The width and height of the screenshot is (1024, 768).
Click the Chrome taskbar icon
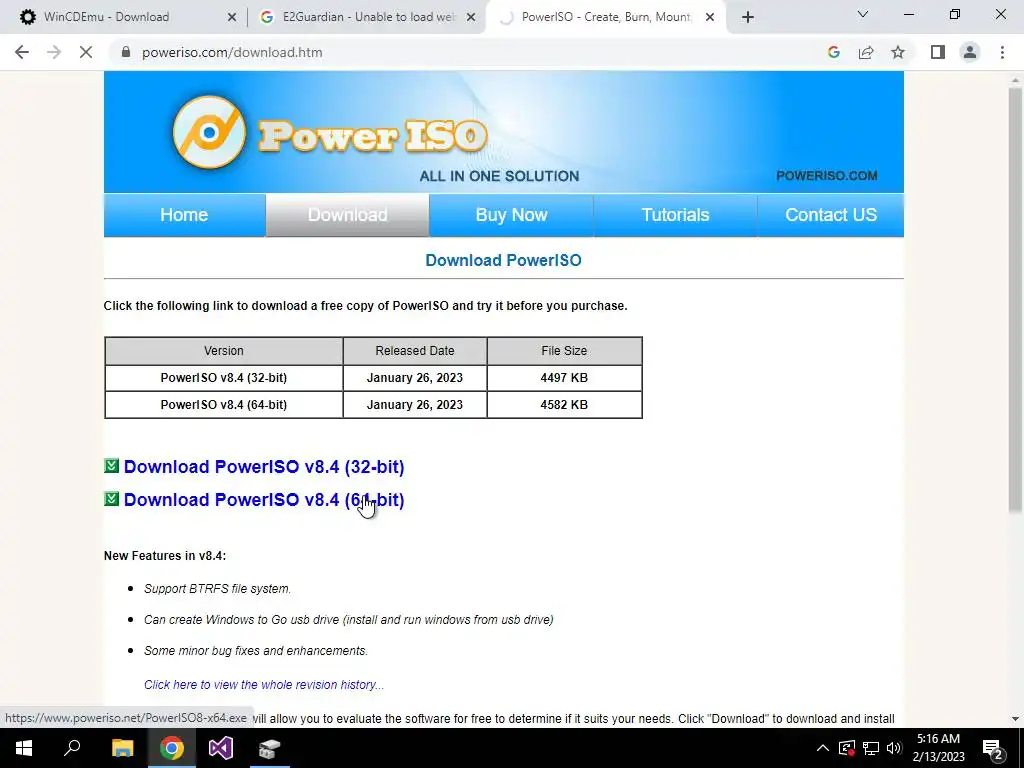172,748
